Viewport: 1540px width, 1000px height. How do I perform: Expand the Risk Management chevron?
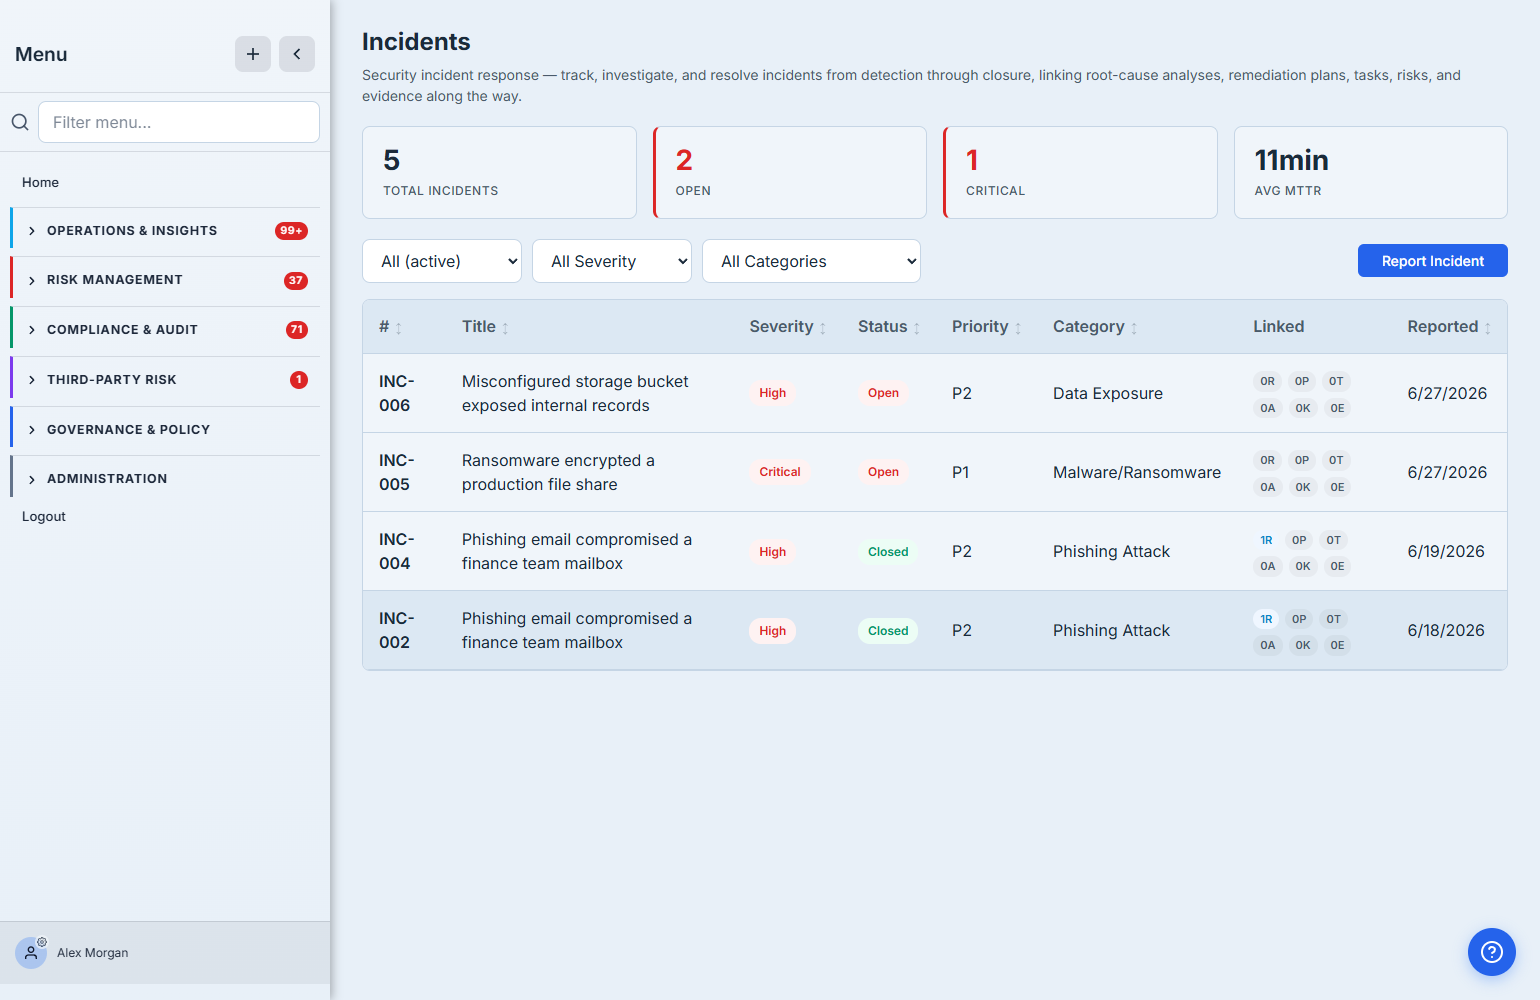pyautogui.click(x=32, y=281)
